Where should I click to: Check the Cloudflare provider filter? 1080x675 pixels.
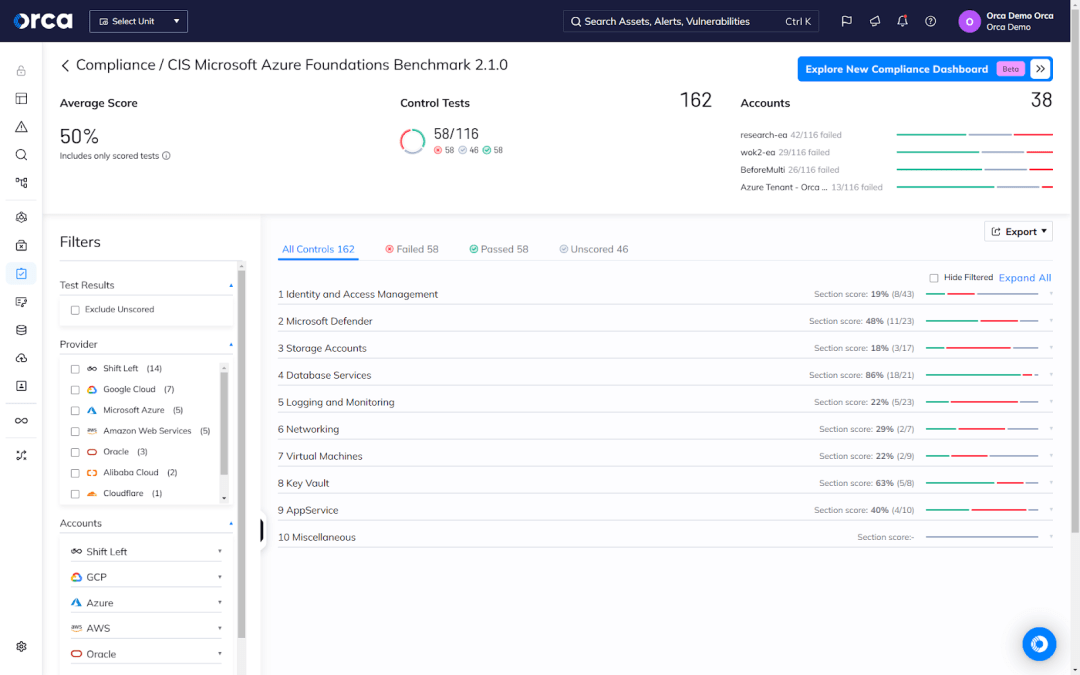(75, 494)
